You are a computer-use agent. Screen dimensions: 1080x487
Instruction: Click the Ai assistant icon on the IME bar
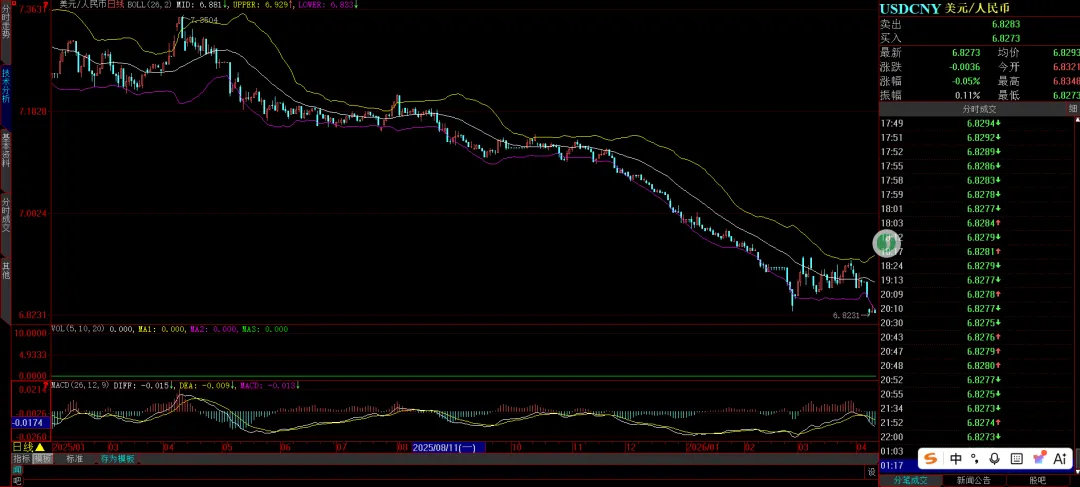1060,458
